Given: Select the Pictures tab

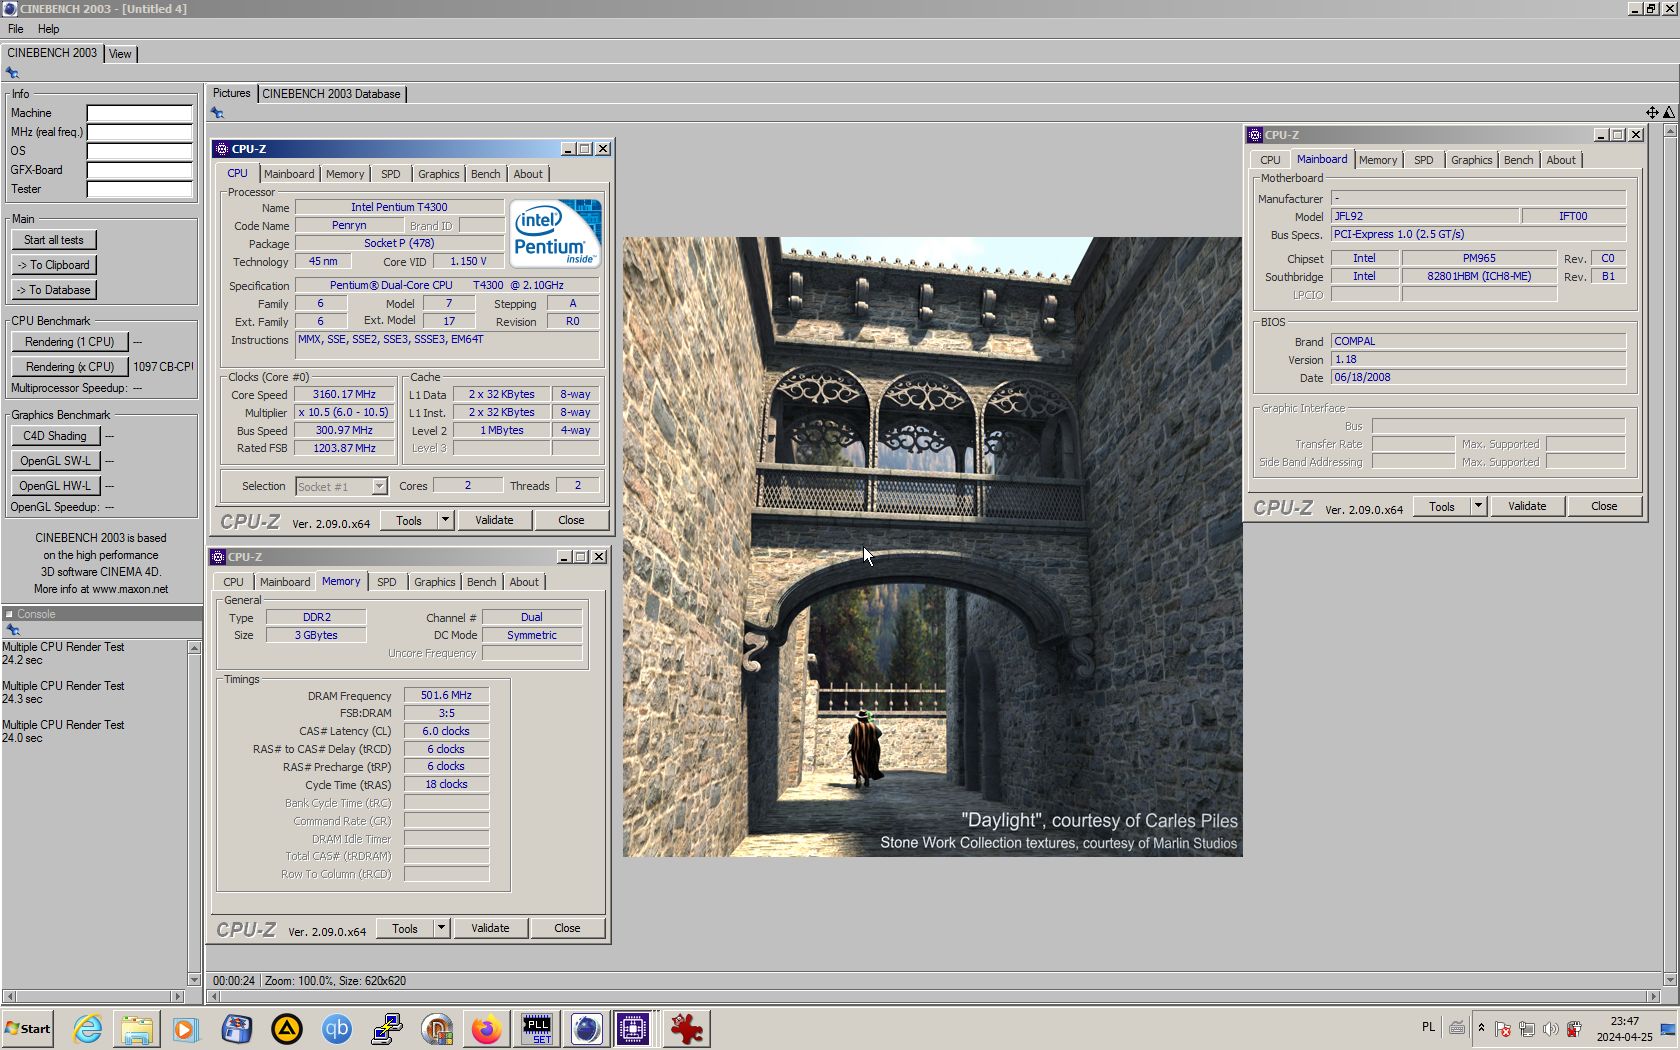Looking at the screenshot, I should coord(232,93).
